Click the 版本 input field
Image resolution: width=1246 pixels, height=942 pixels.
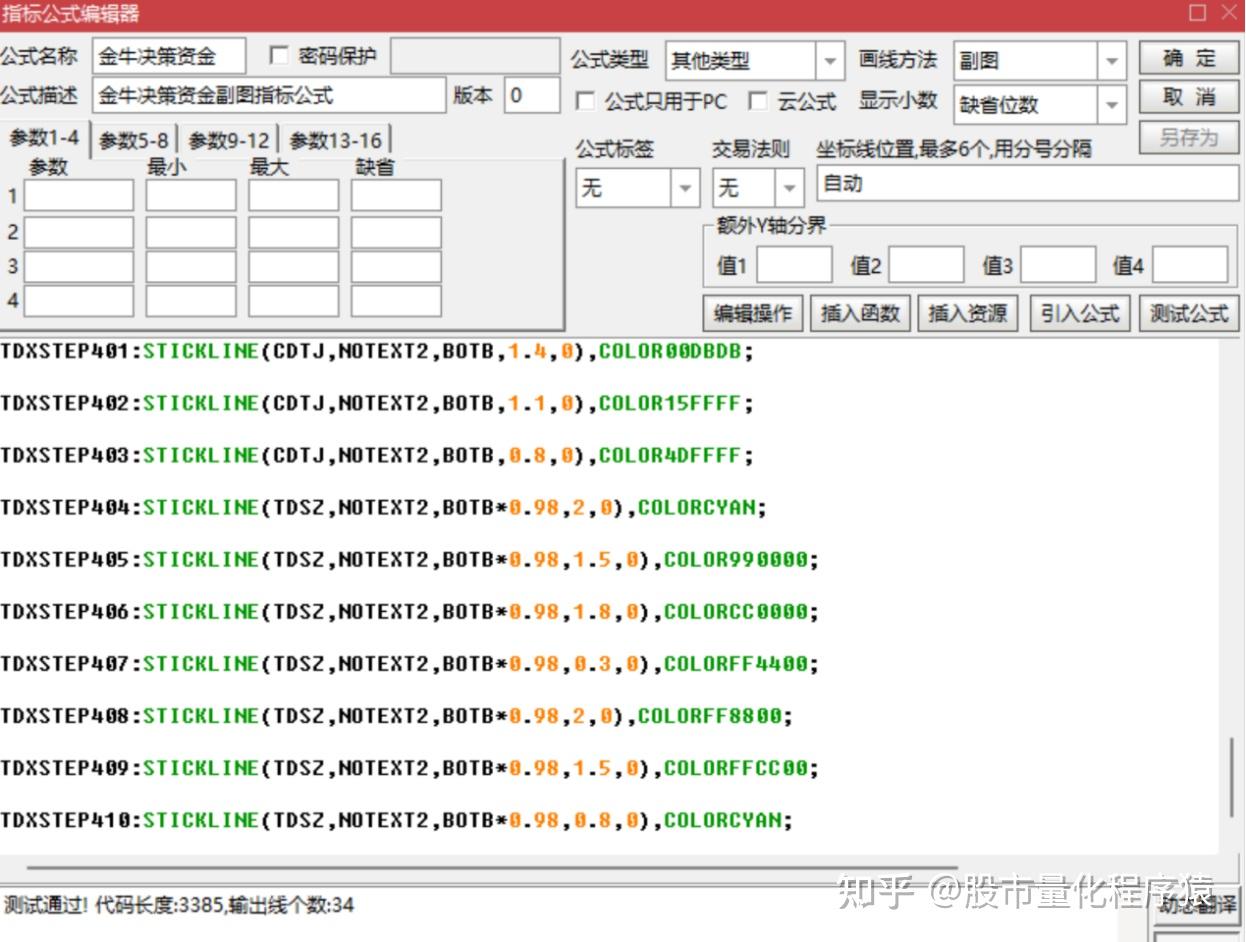(x=532, y=96)
